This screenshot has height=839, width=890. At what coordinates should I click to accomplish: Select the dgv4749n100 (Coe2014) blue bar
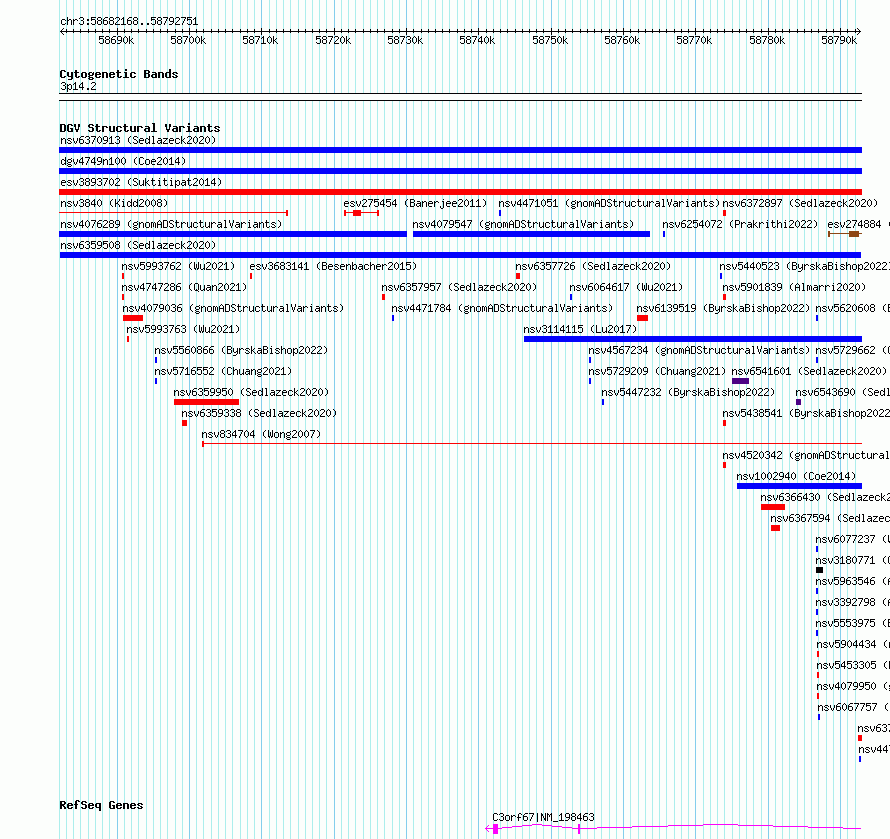[460, 171]
